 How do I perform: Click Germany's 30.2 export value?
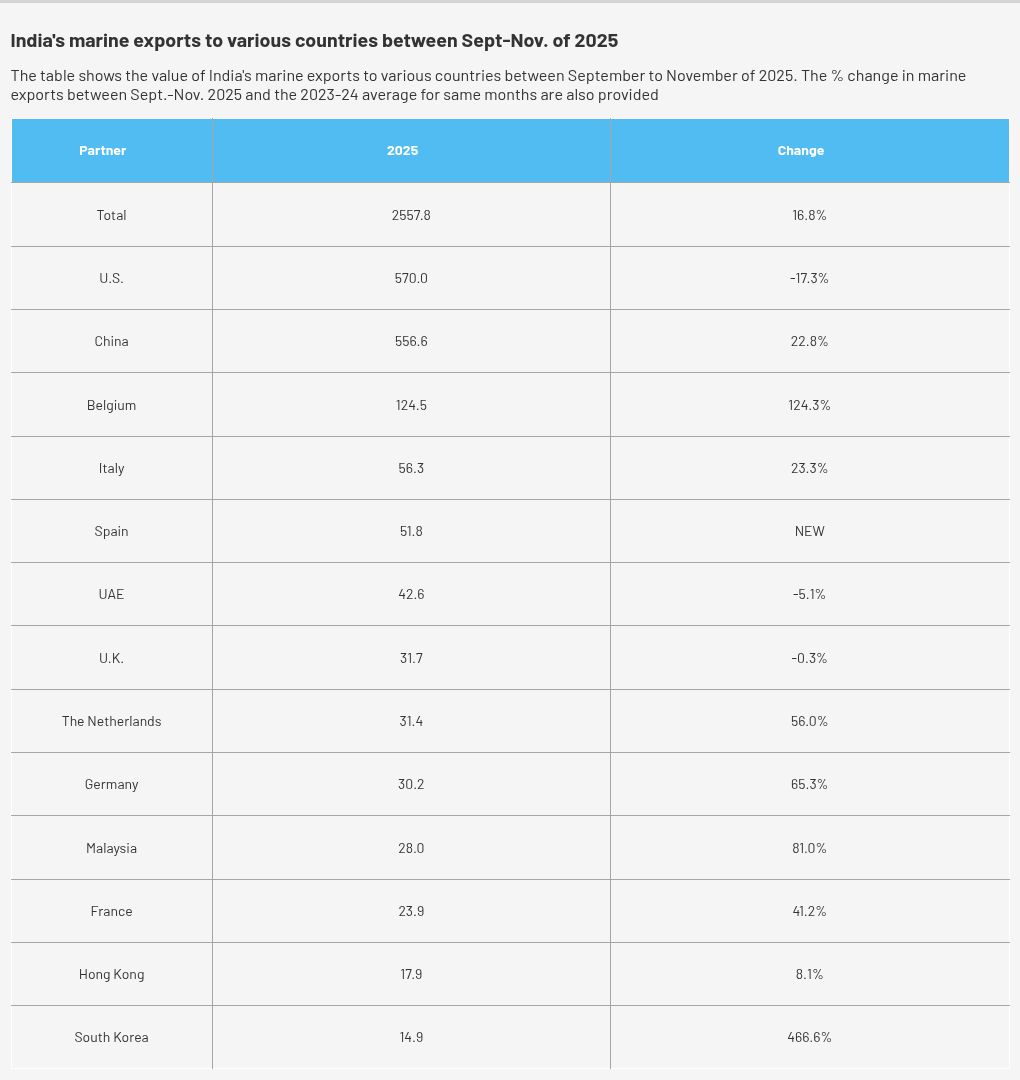click(411, 784)
